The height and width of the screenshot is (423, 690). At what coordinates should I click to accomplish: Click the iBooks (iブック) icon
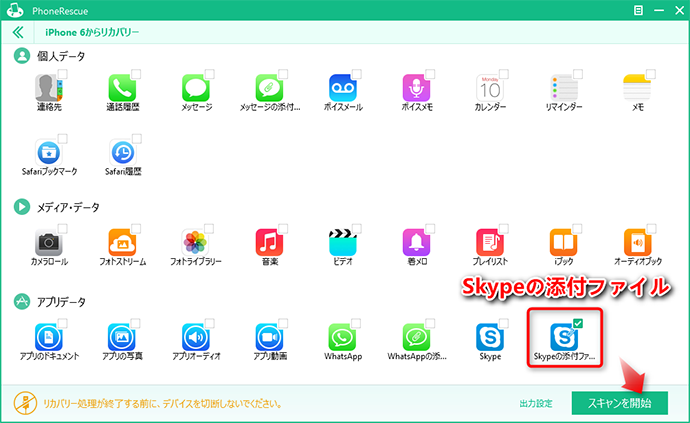[564, 242]
